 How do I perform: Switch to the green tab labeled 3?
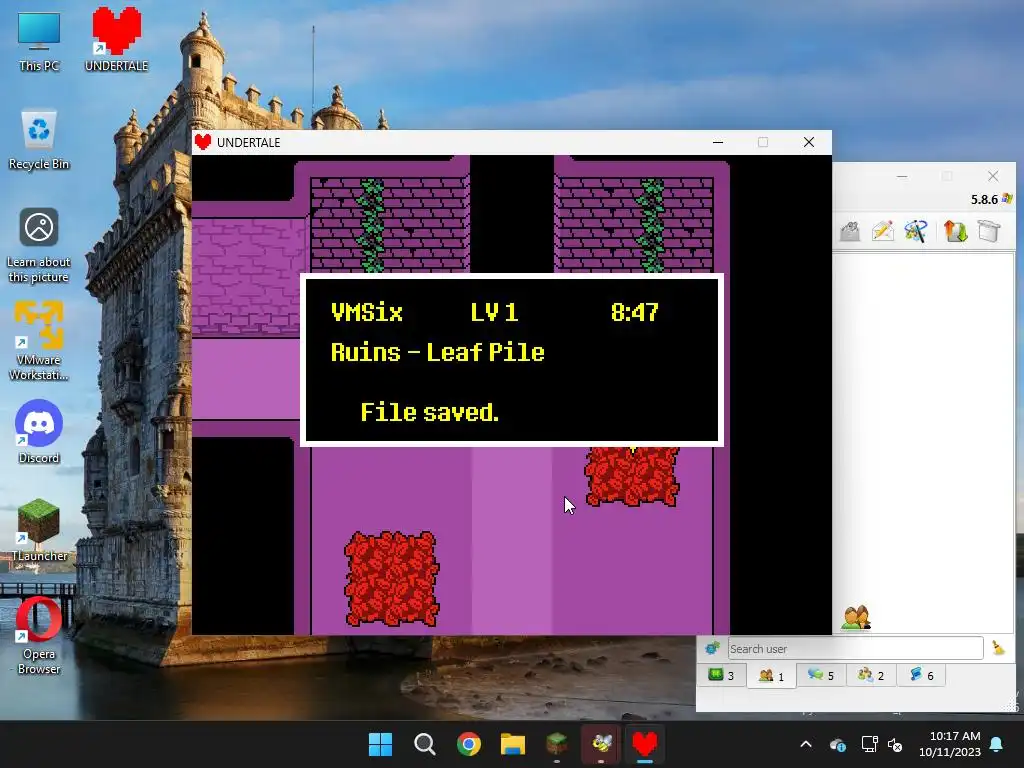[722, 675]
